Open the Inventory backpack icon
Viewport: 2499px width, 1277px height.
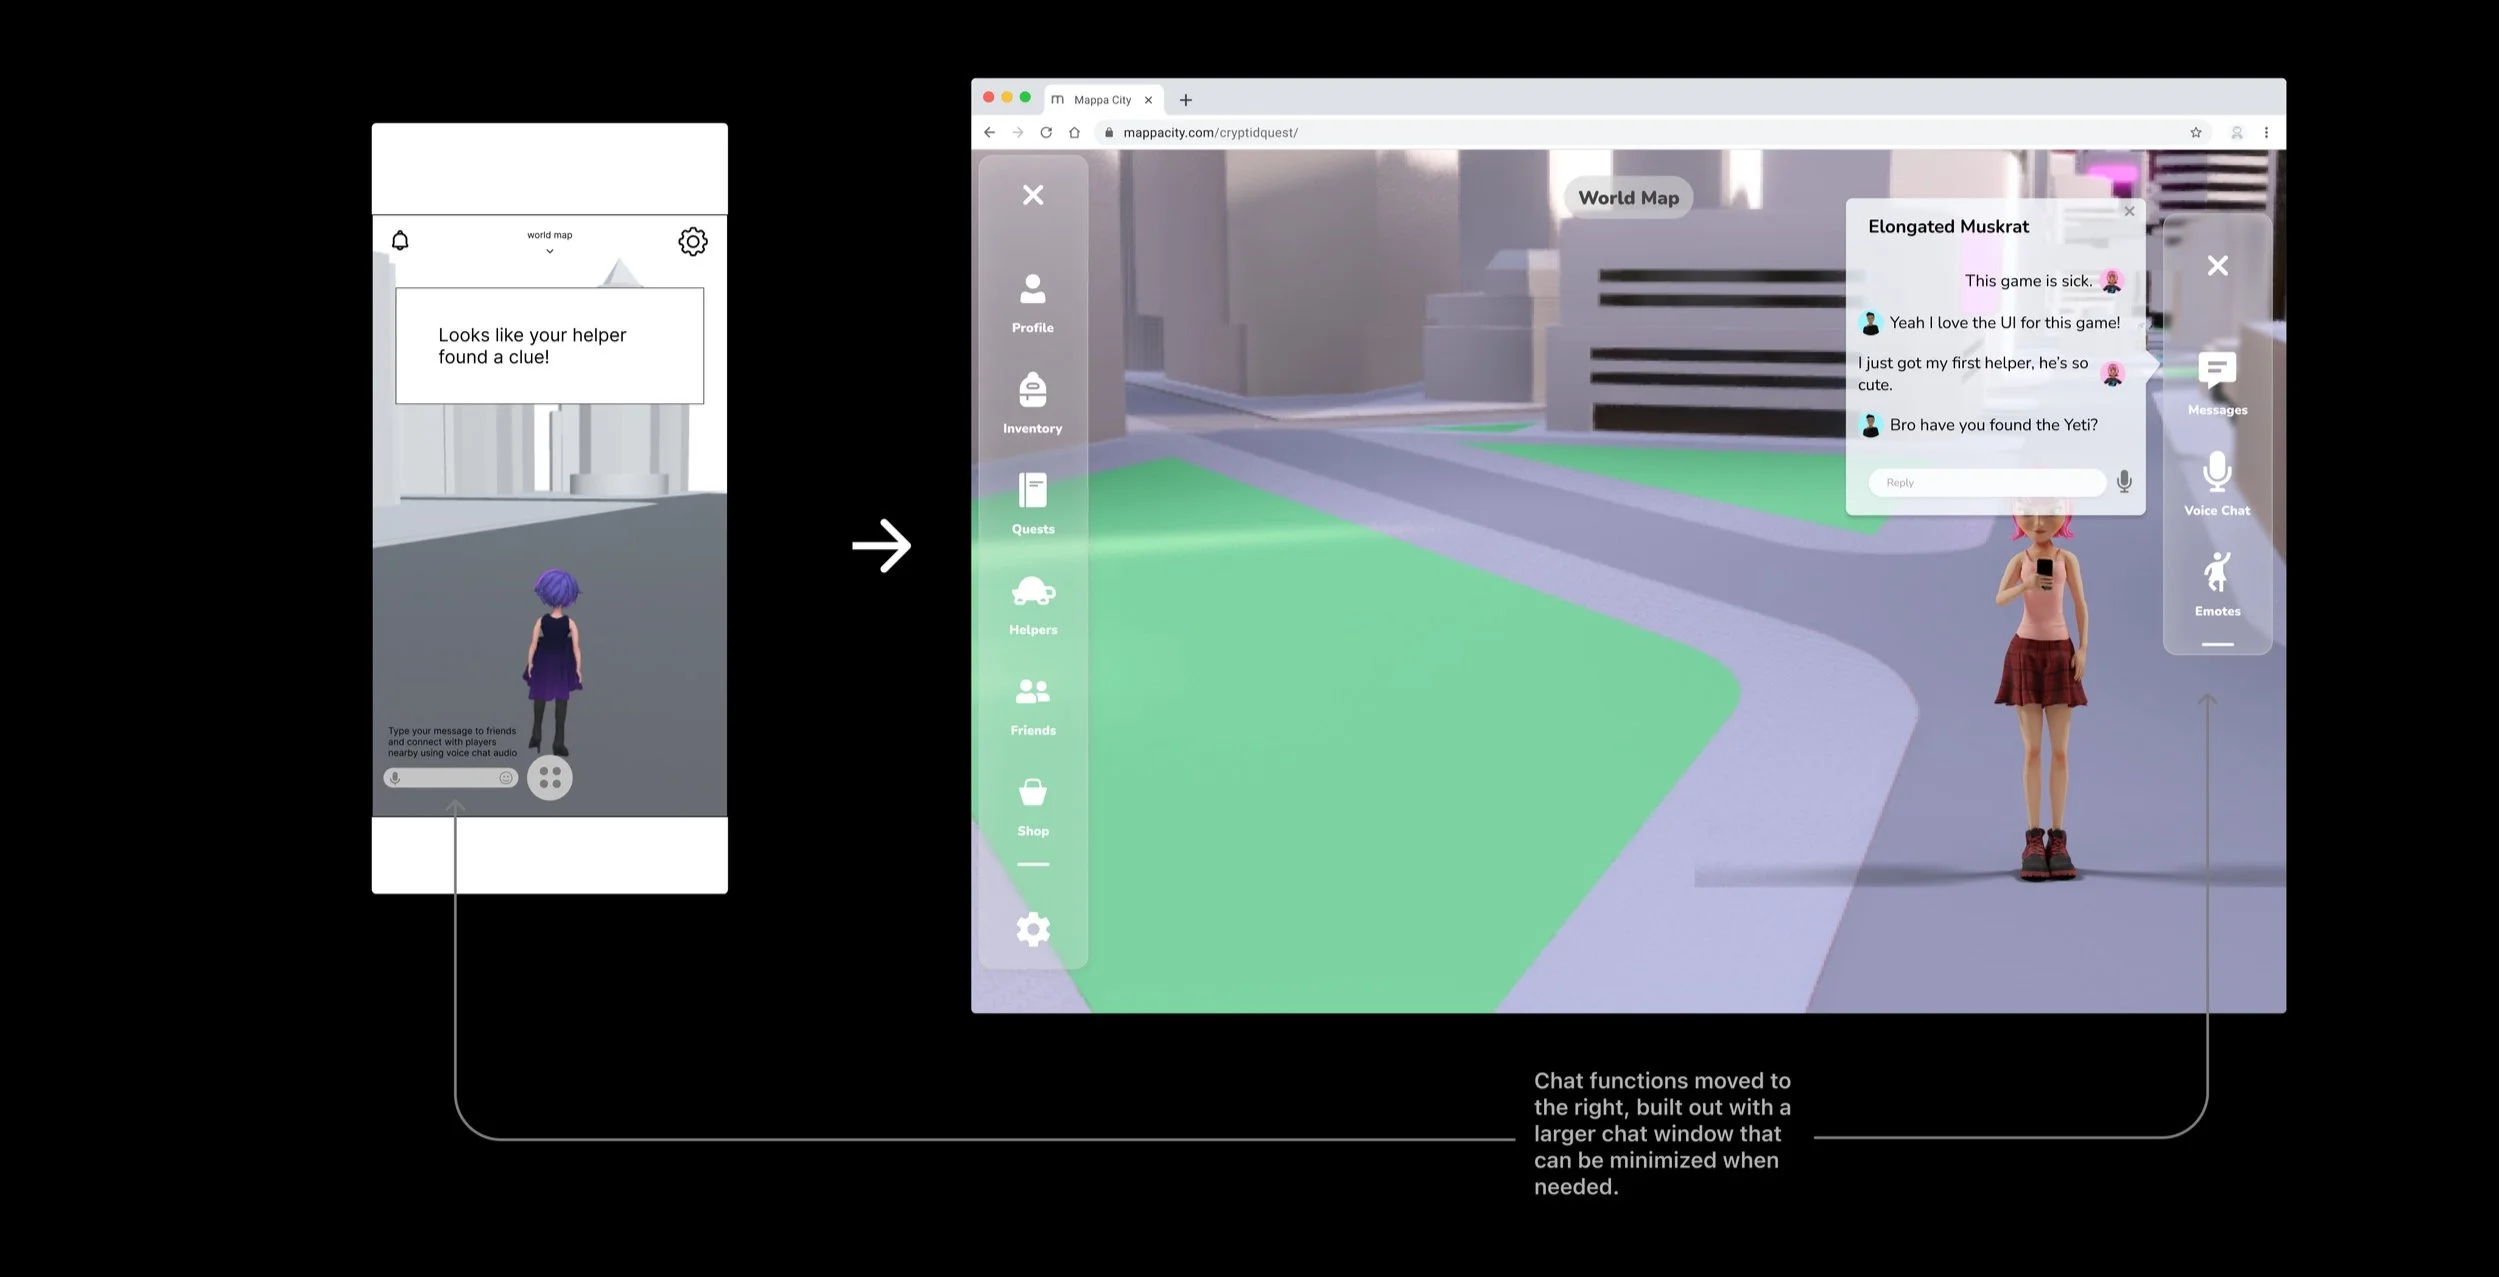(1032, 391)
